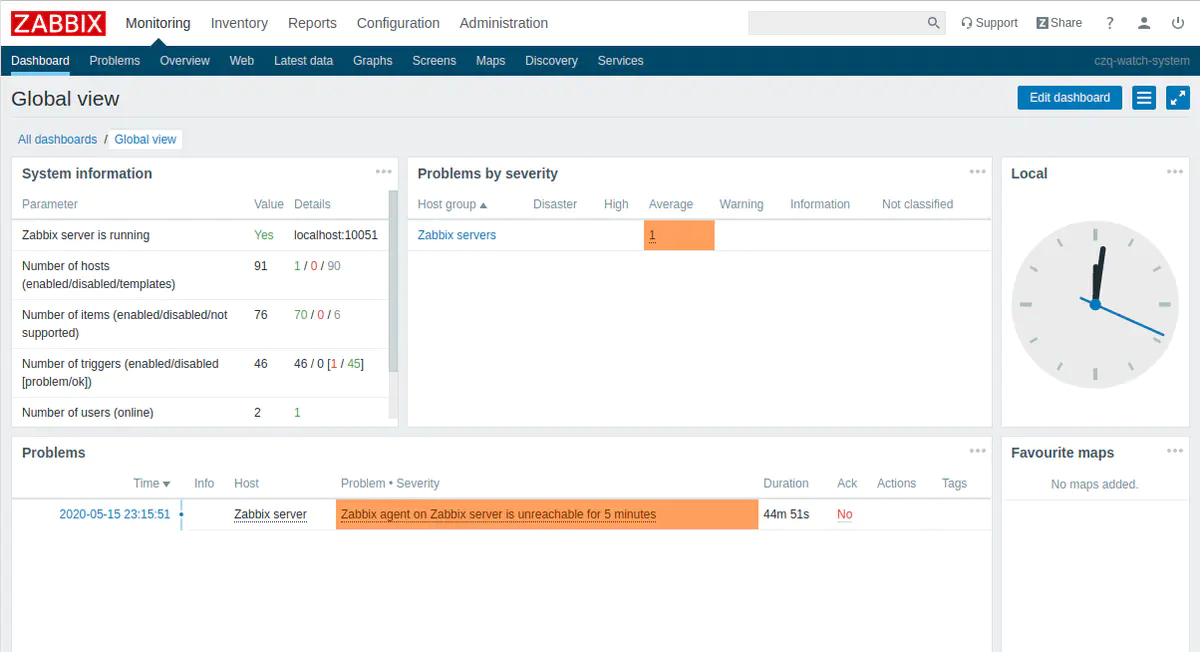
Task: Open the Reports menu
Action: [x=312, y=23]
